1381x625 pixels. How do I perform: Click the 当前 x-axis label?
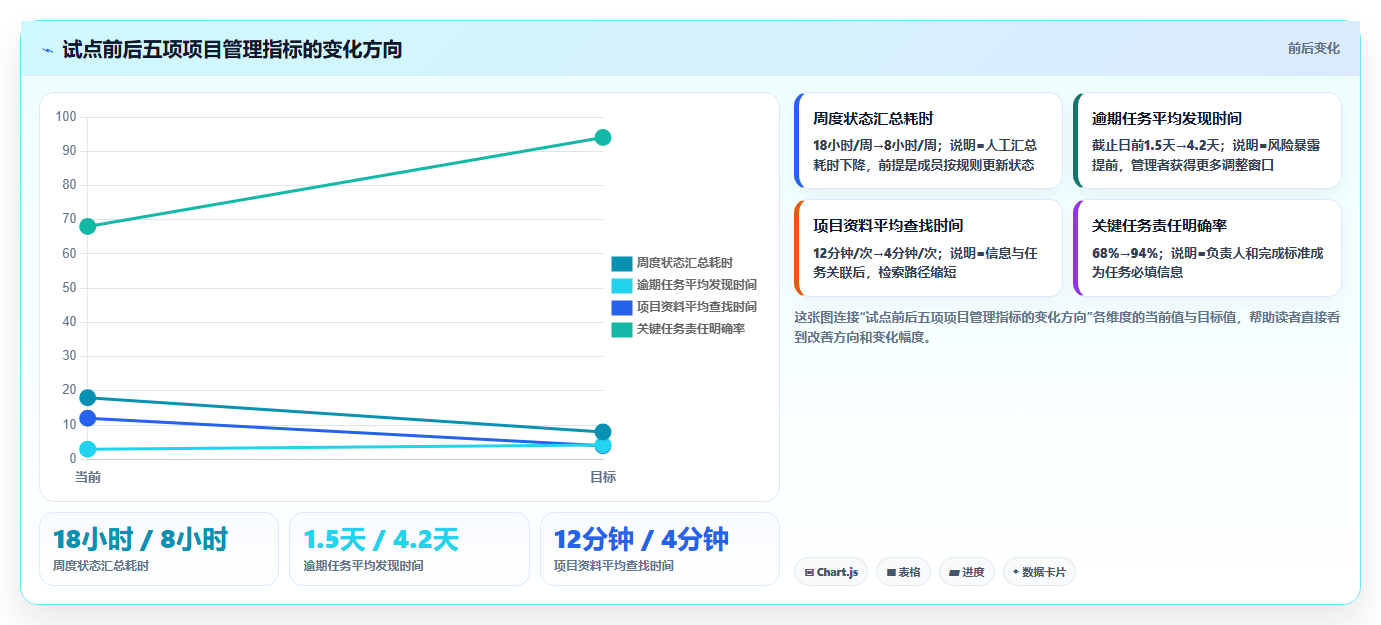(x=88, y=477)
